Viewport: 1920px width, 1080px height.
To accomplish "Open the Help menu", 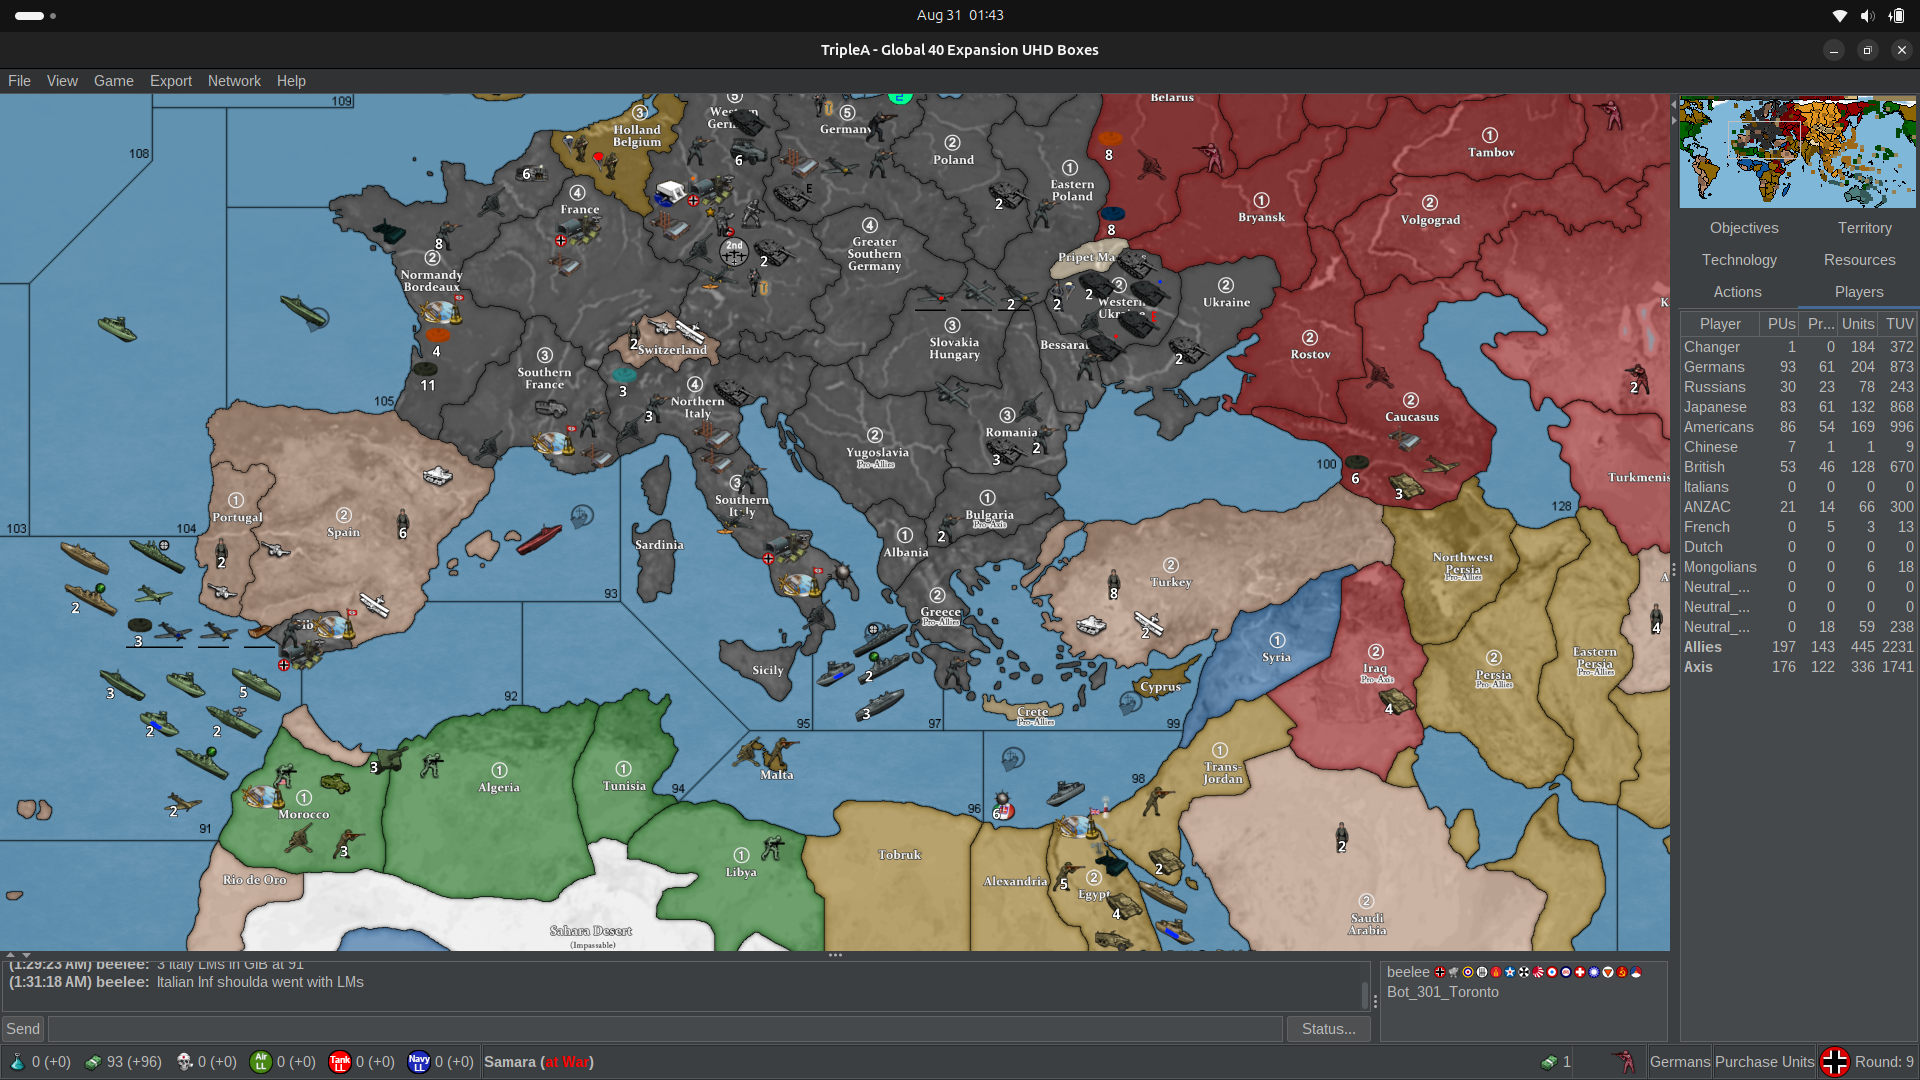I will tap(291, 81).
